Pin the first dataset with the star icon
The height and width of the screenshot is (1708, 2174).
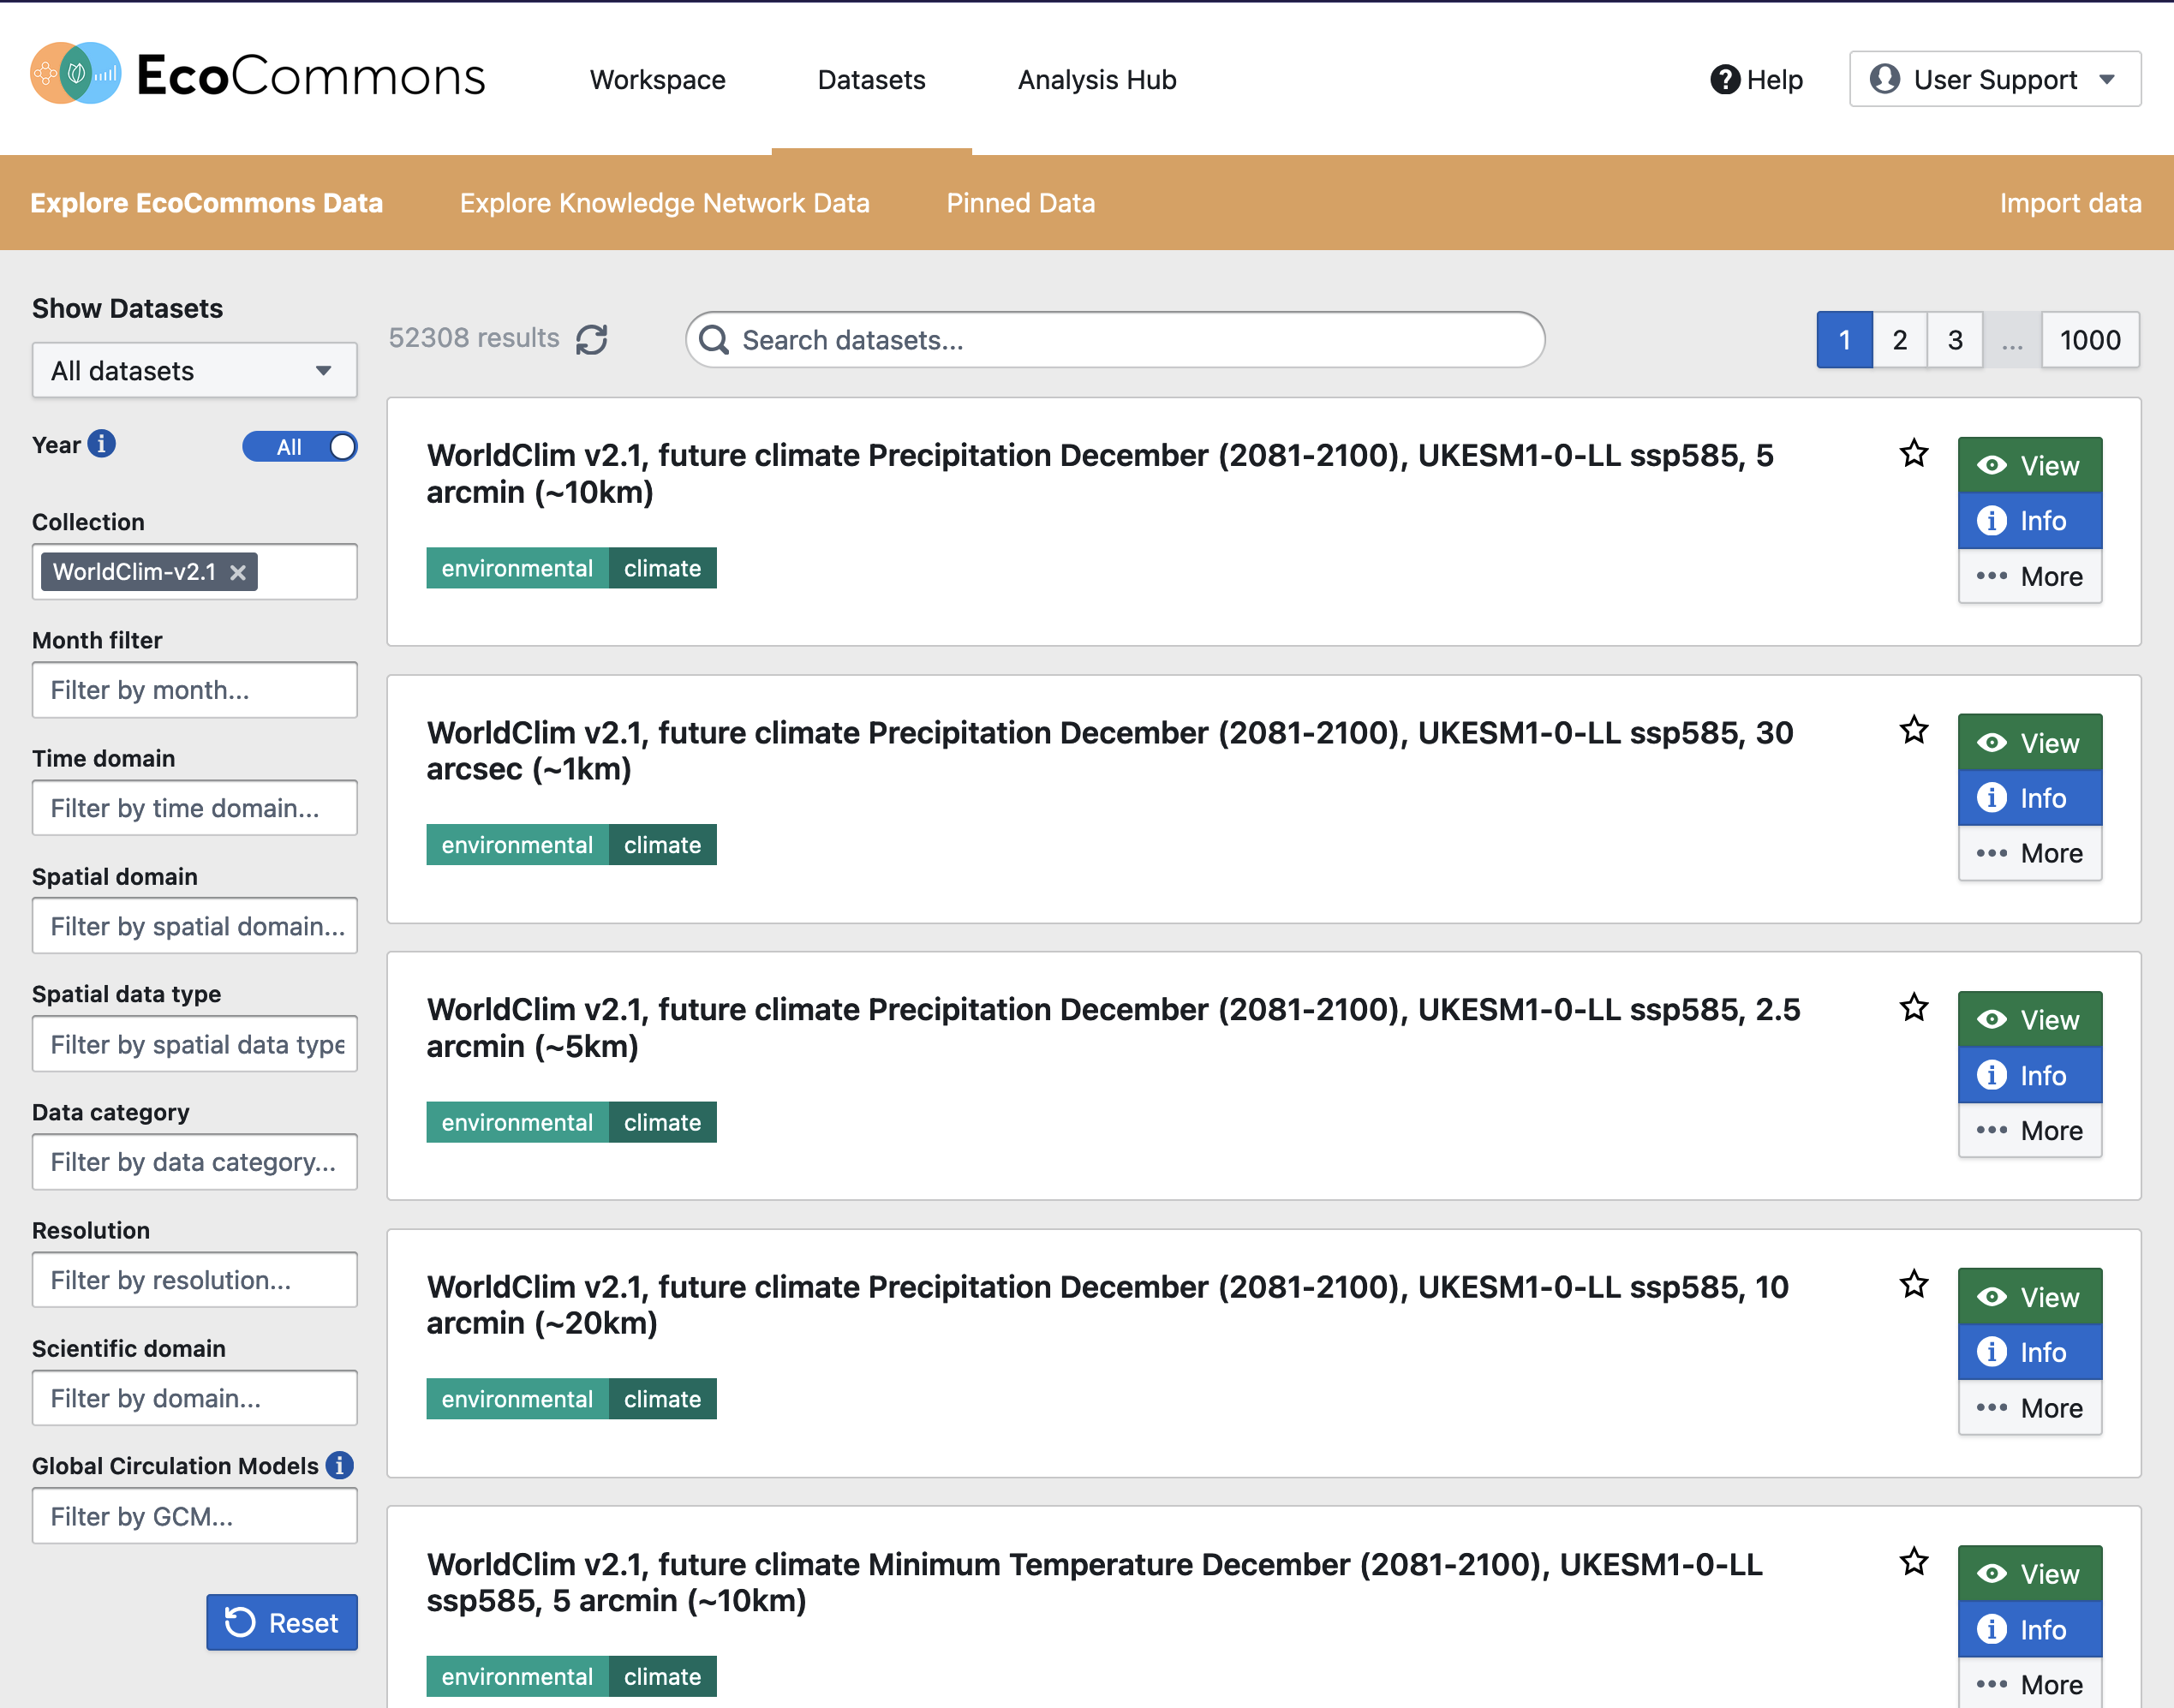(1913, 454)
